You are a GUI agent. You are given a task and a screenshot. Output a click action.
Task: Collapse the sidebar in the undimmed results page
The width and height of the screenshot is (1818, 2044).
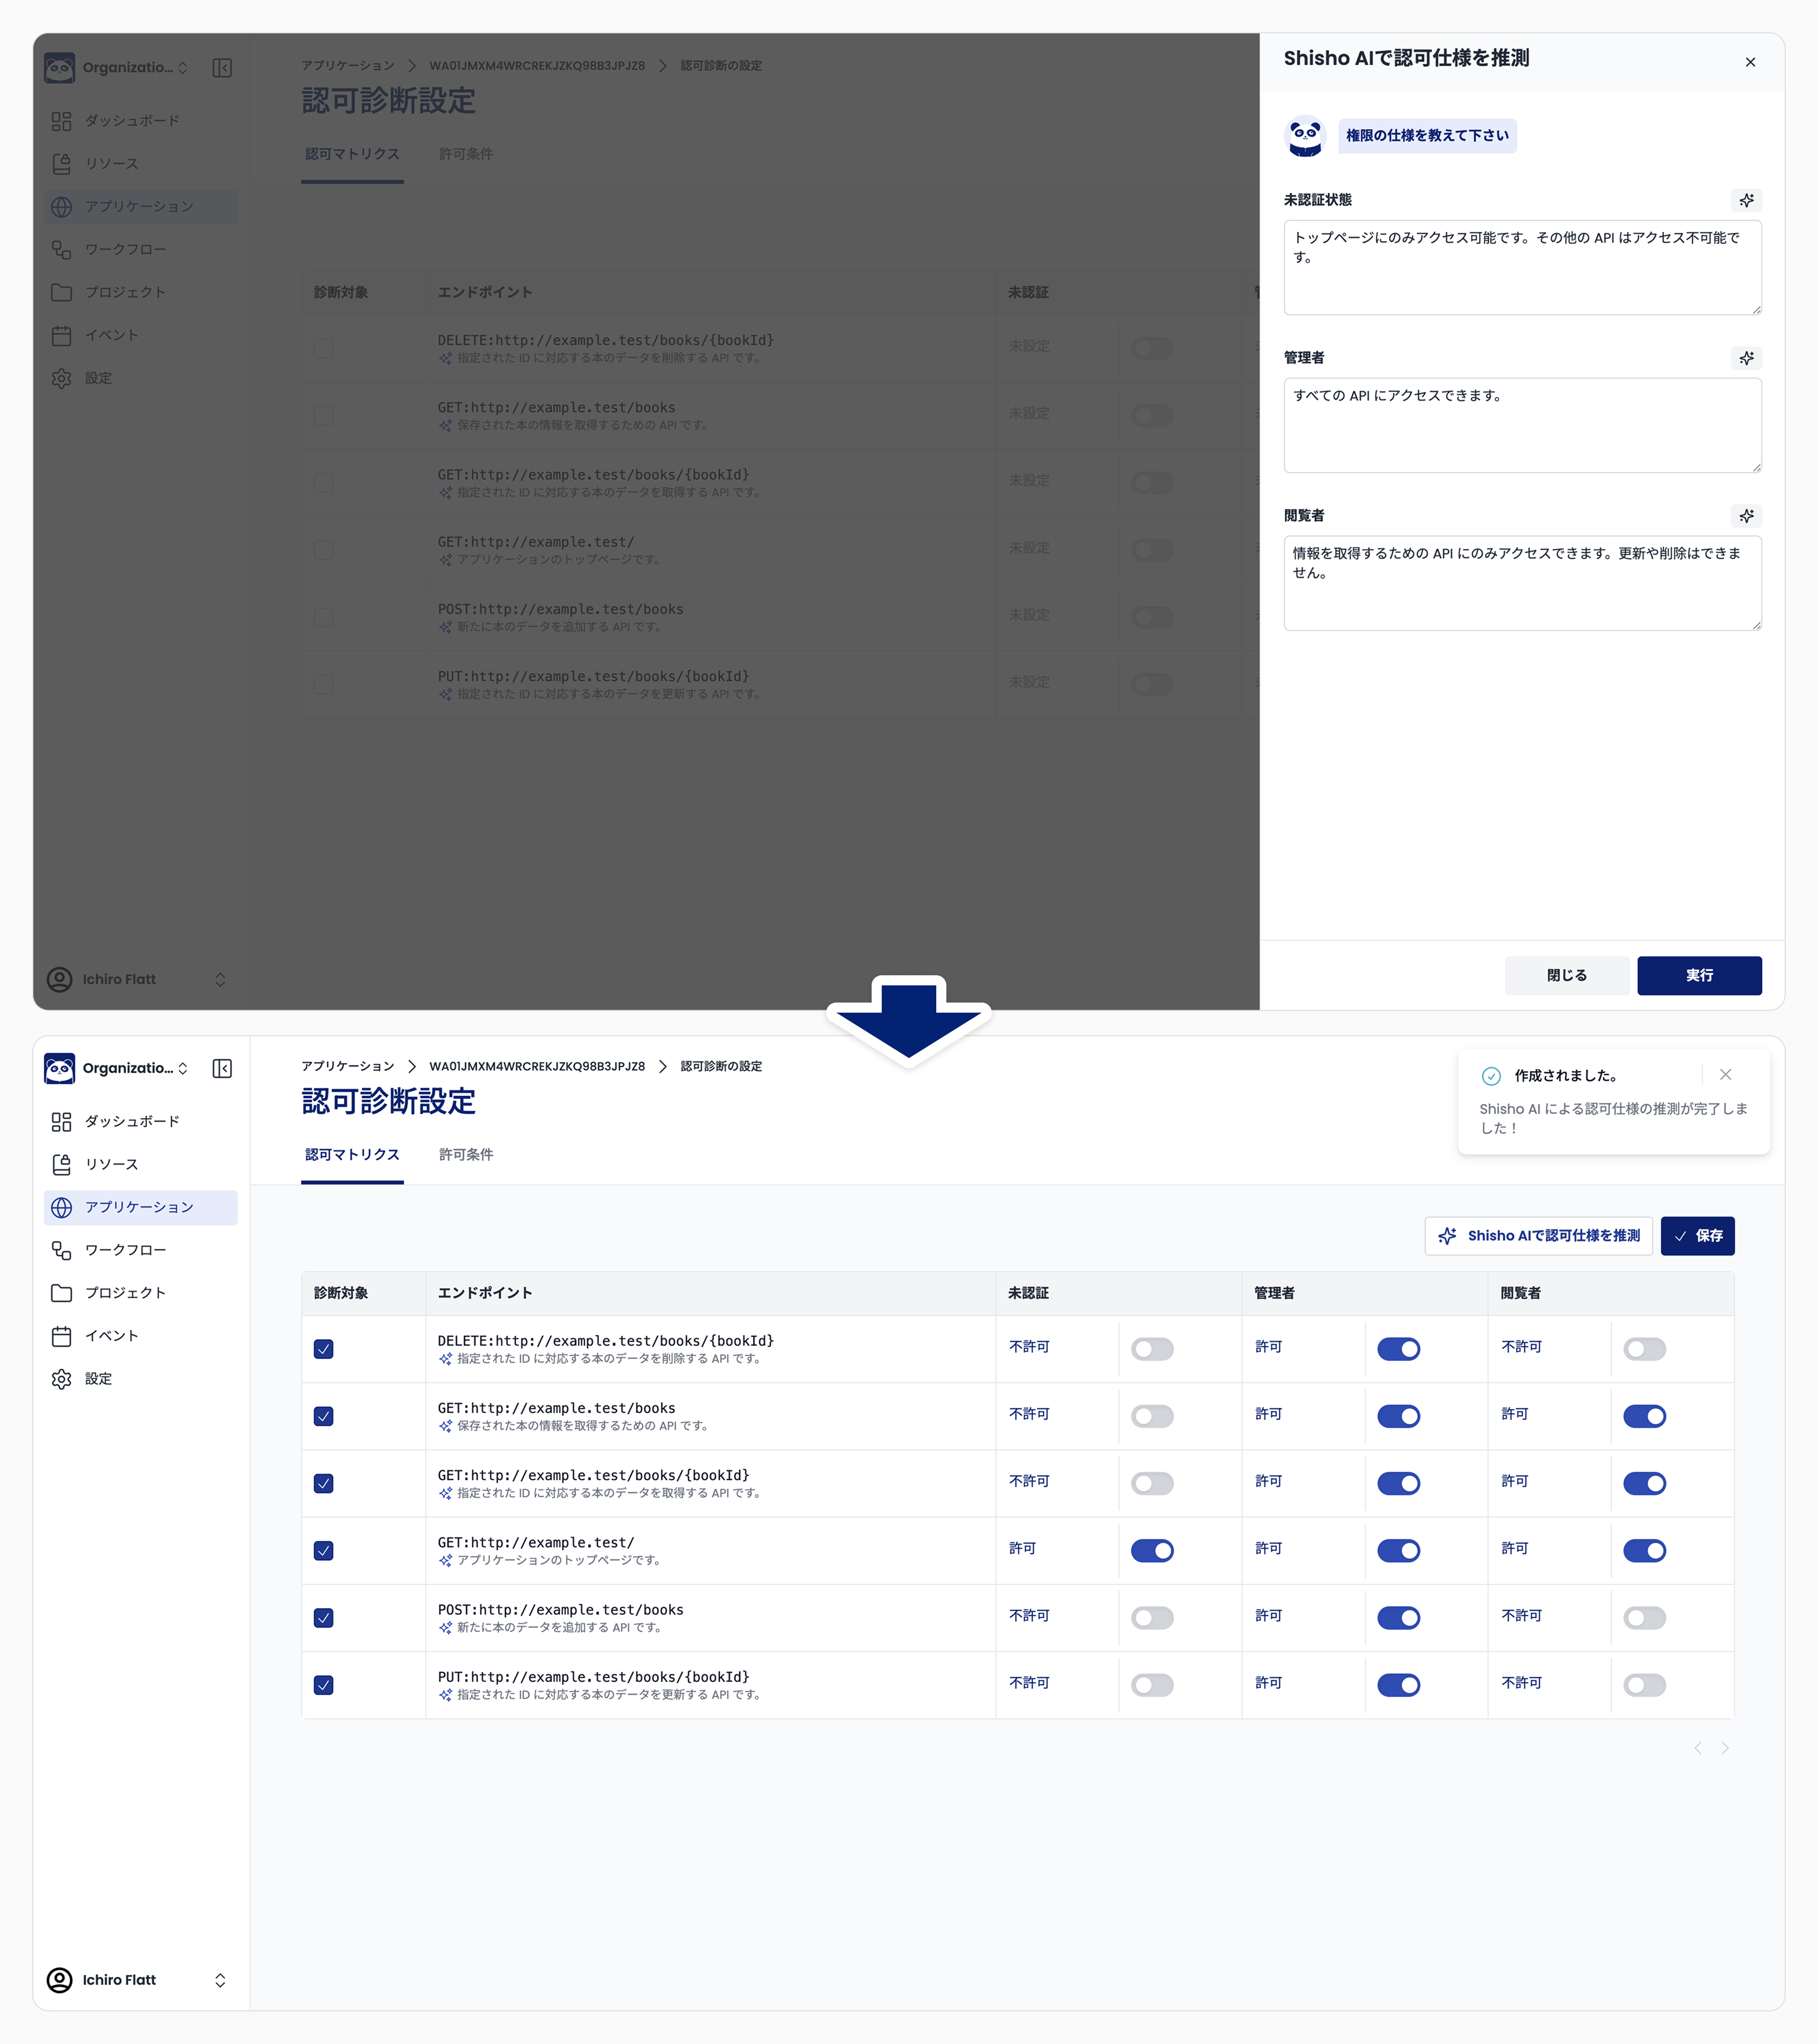coord(222,1069)
